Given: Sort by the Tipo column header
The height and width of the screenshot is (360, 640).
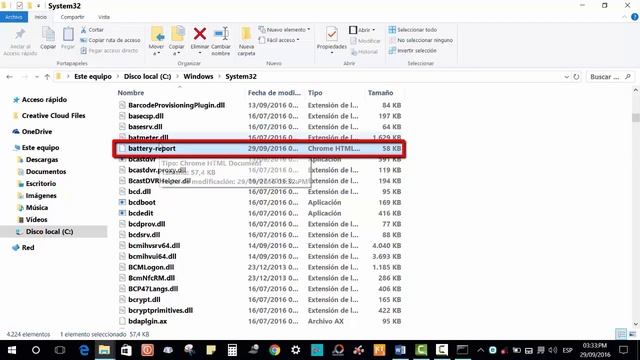Looking at the screenshot, I should pyautogui.click(x=315, y=93).
